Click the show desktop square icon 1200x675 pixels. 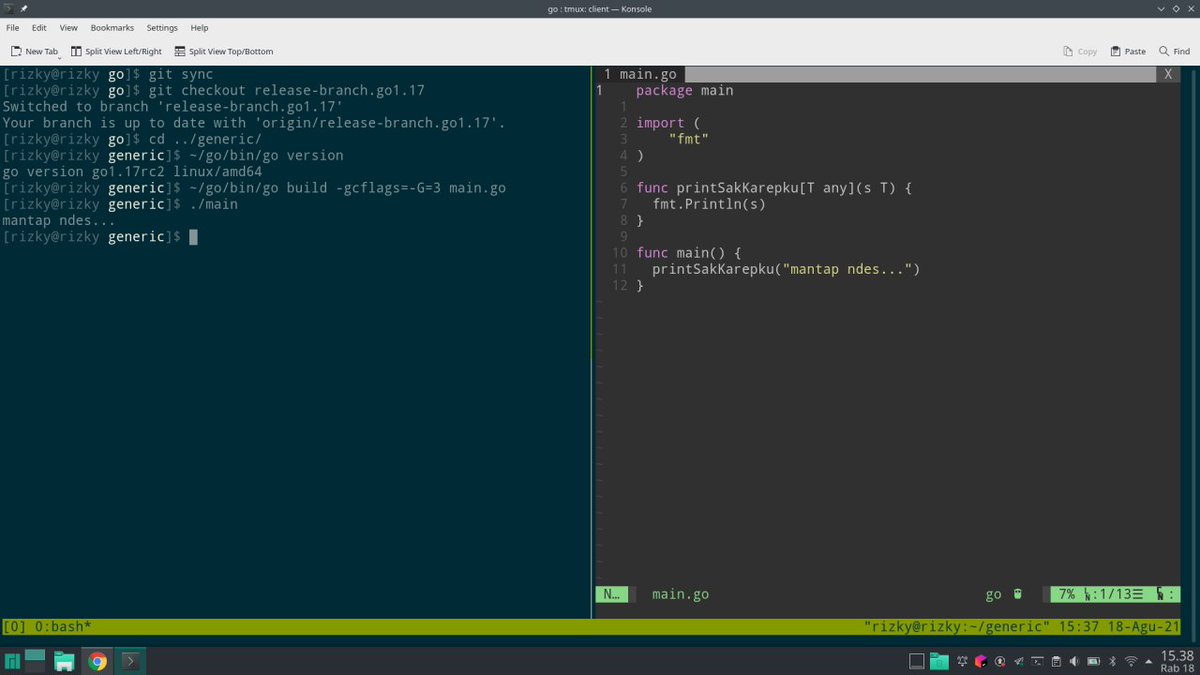(916, 661)
